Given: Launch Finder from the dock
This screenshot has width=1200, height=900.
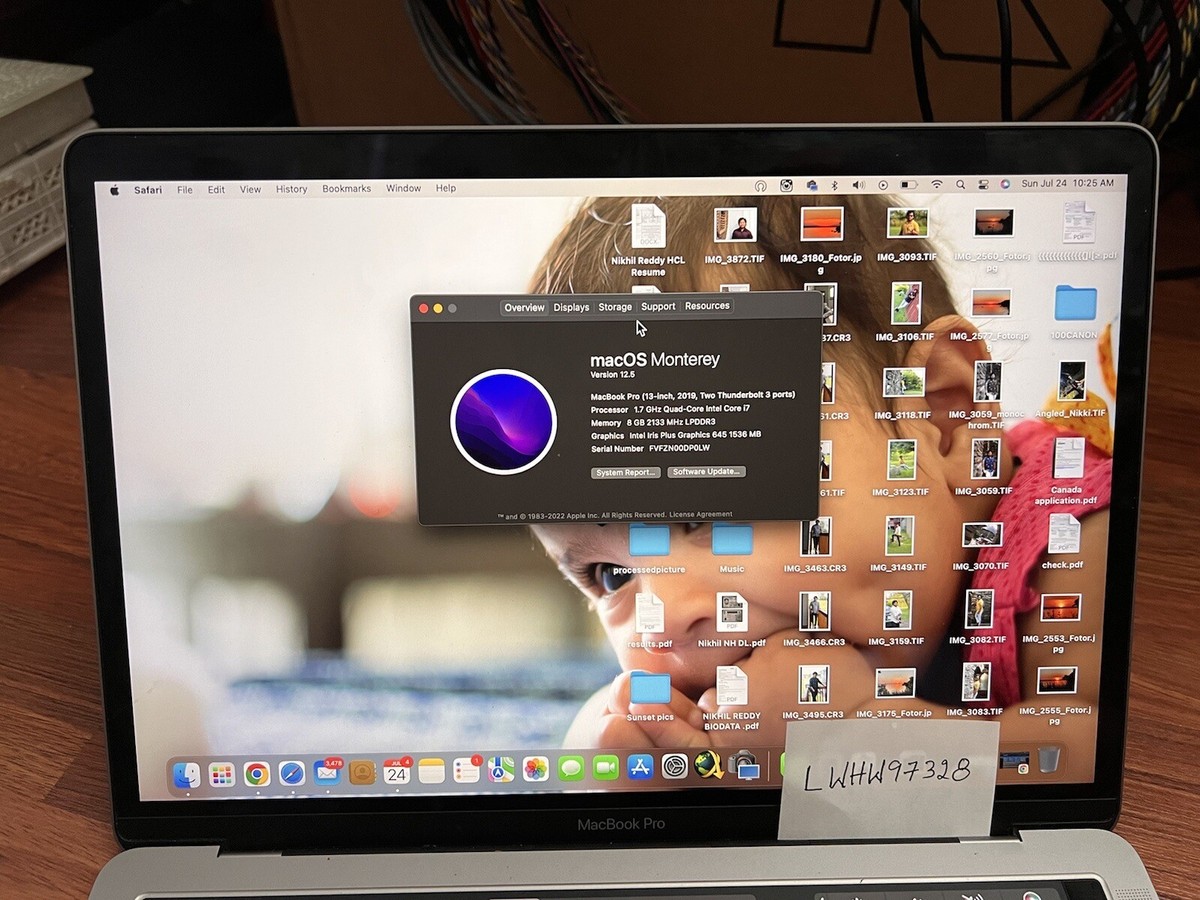Looking at the screenshot, I should tap(186, 774).
